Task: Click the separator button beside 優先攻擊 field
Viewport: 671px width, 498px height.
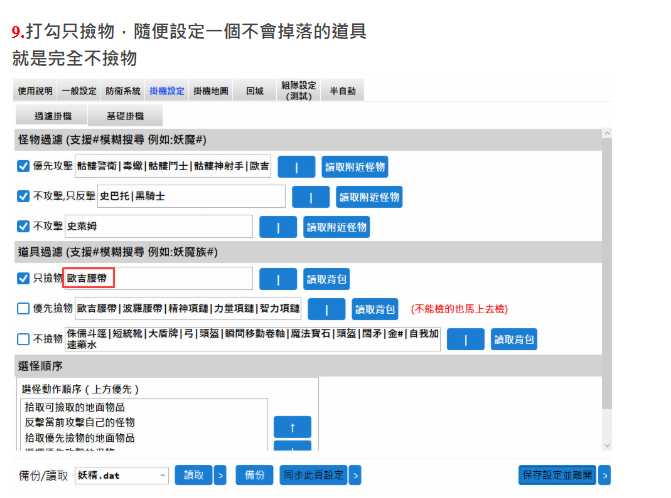Action: pyautogui.click(x=297, y=167)
